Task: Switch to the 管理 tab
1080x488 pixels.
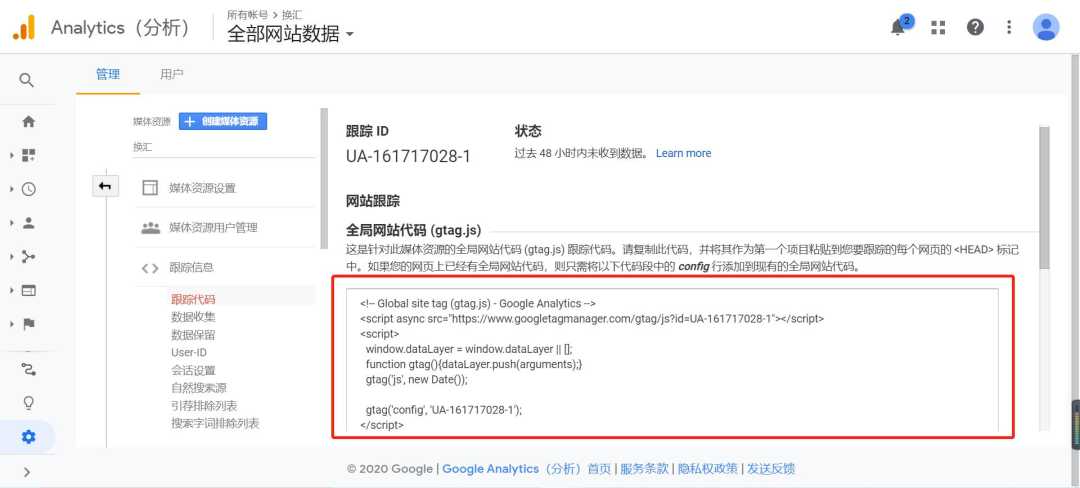Action: click(108, 74)
